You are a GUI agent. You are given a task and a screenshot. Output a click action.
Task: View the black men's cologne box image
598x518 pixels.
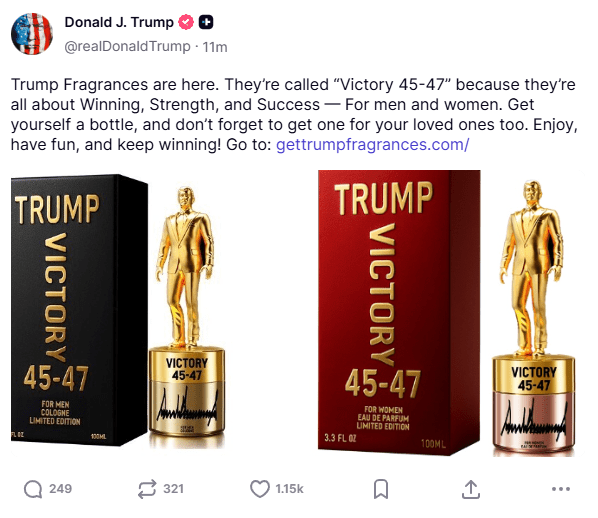coord(79,310)
